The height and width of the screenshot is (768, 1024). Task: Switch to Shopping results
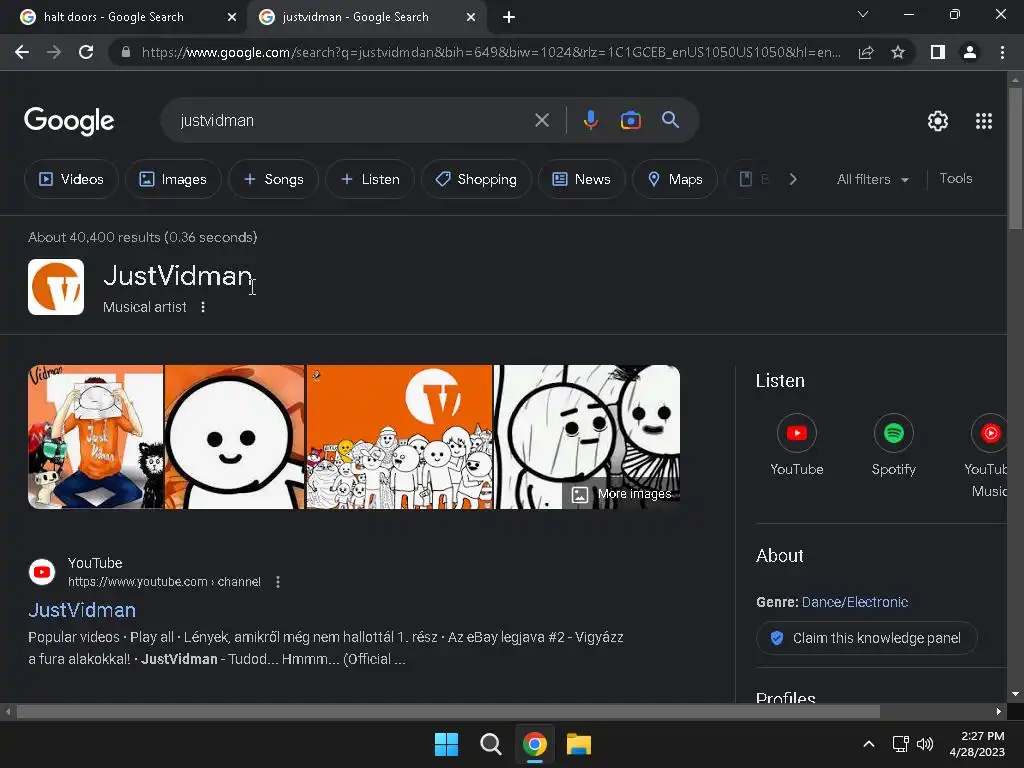tap(476, 179)
